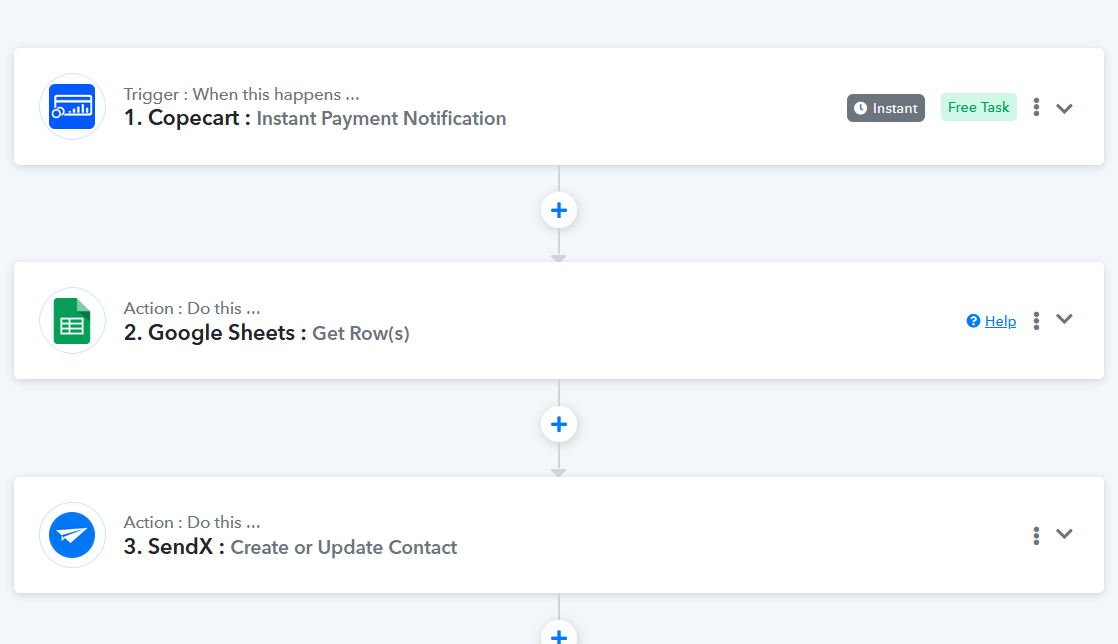This screenshot has height=644, width=1118.
Task: Click '2. Google Sheets : Get Row(s)' title
Action: pos(267,332)
